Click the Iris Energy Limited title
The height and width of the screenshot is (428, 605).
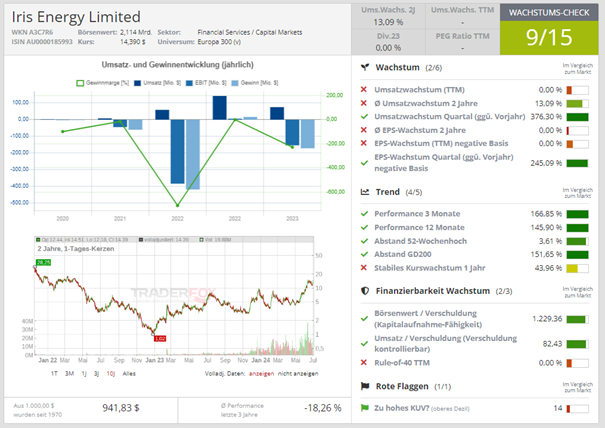tap(76, 17)
